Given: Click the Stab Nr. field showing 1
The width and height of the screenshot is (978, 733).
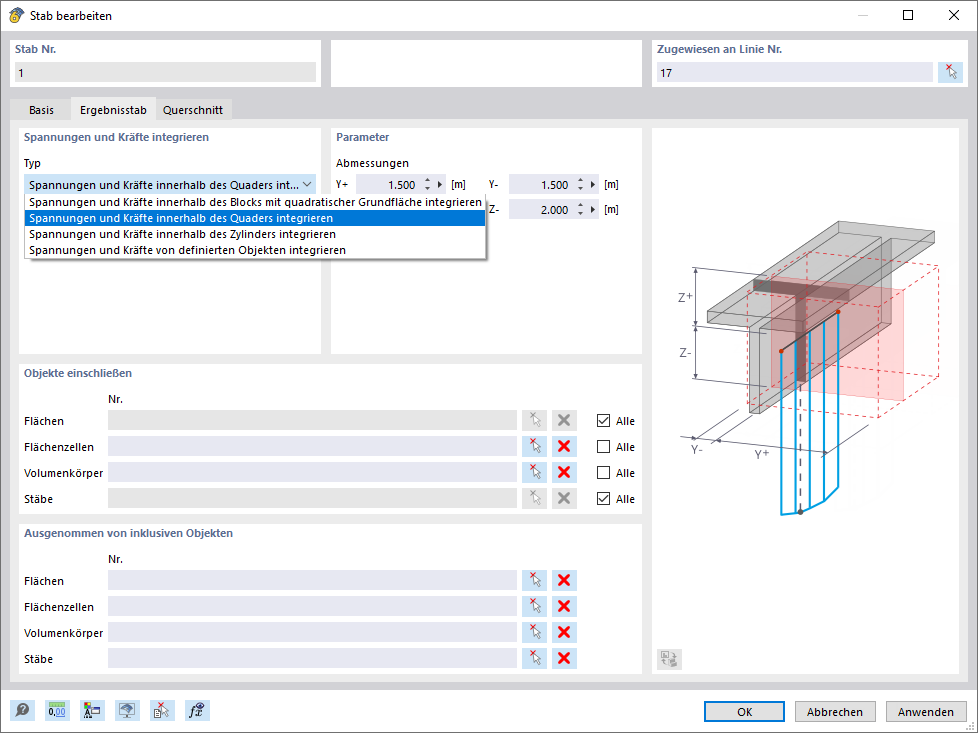Looking at the screenshot, I should [x=165, y=72].
